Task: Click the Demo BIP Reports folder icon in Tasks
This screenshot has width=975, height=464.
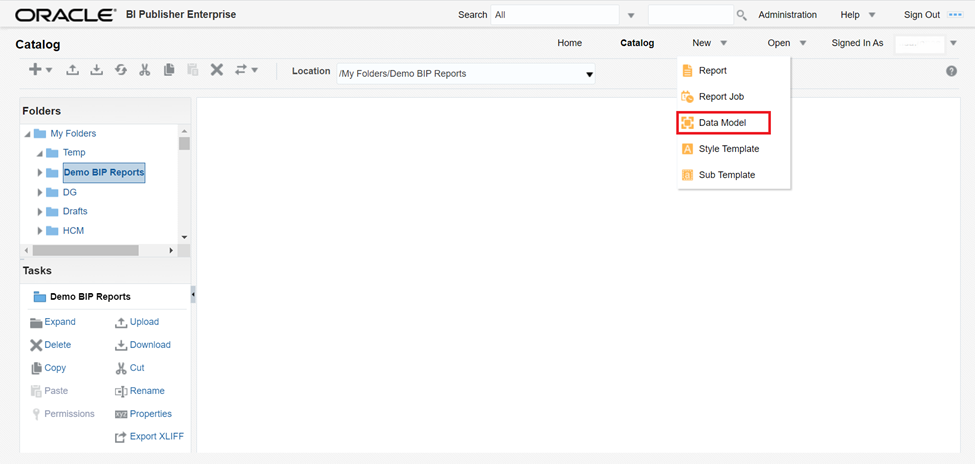Action: tap(40, 297)
